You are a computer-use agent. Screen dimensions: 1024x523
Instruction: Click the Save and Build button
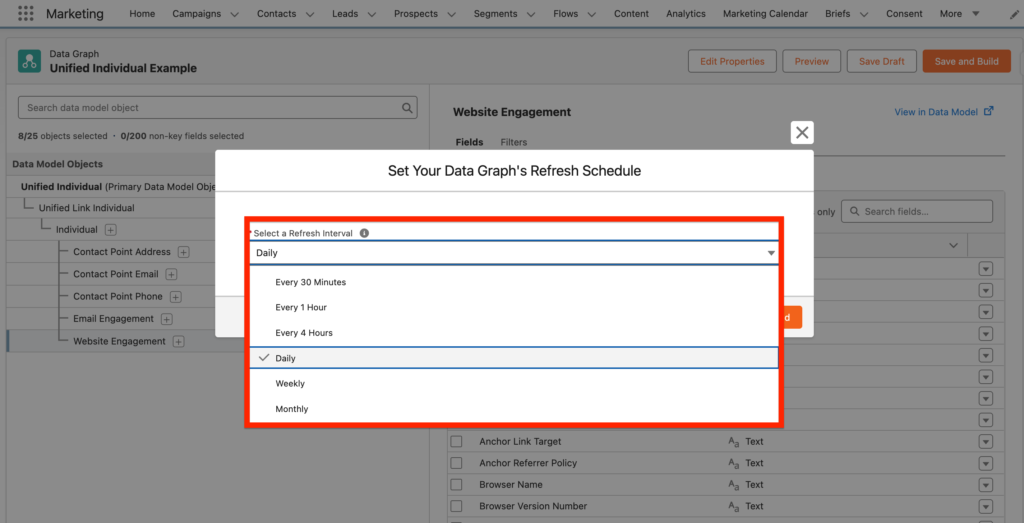(966, 61)
